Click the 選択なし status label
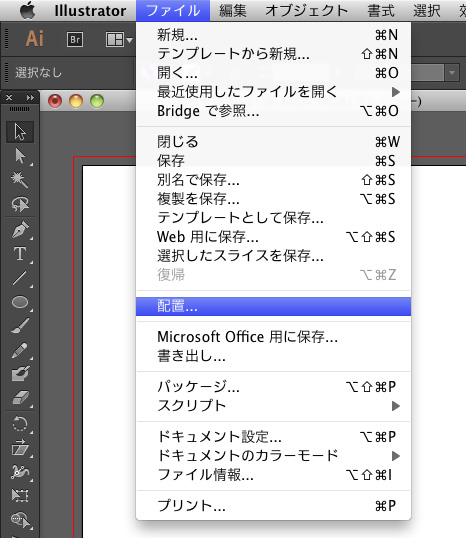The image size is (466, 538). pyautogui.click(x=38, y=73)
